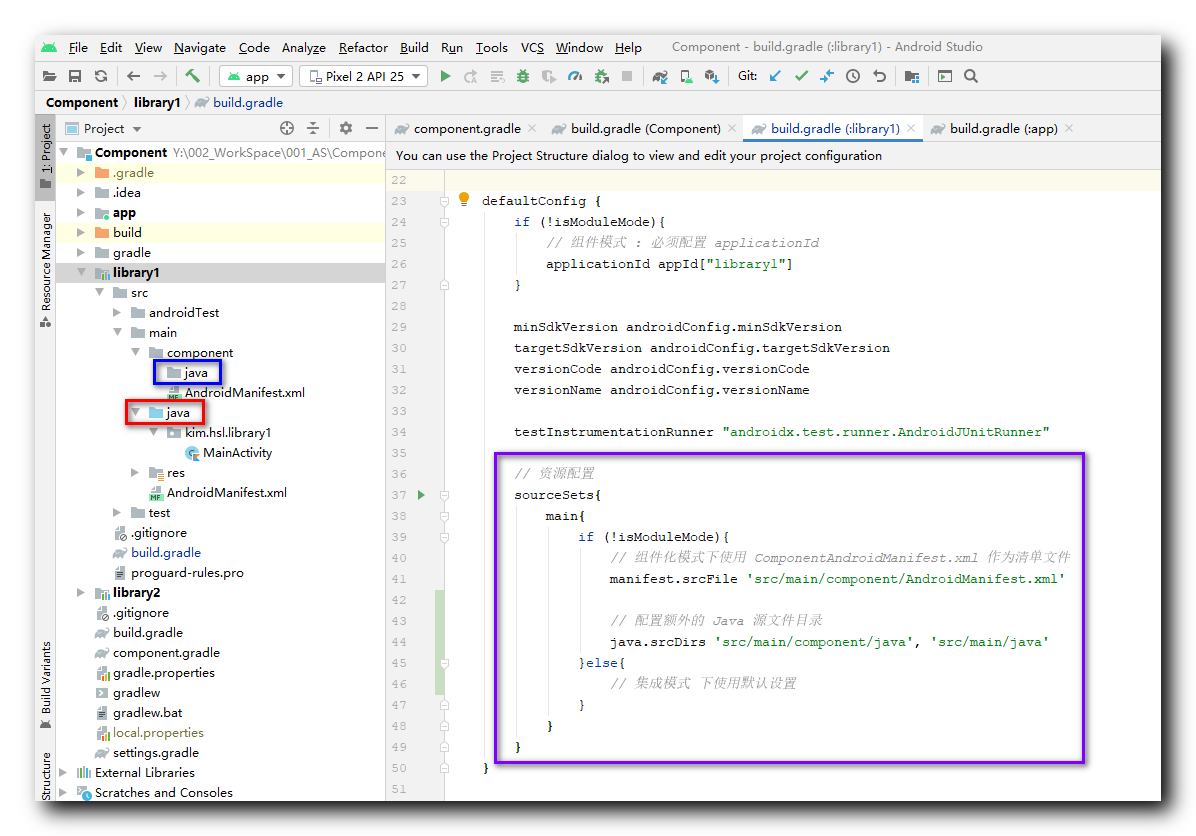Image resolution: width=1196 pixels, height=836 pixels.
Task: Click the Component breadcrumb
Action: click(82, 102)
